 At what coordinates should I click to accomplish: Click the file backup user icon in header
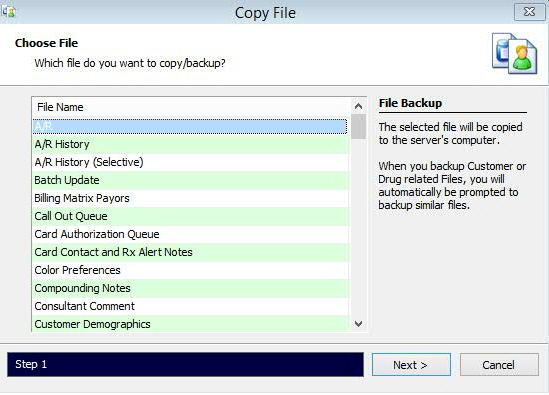(514, 54)
